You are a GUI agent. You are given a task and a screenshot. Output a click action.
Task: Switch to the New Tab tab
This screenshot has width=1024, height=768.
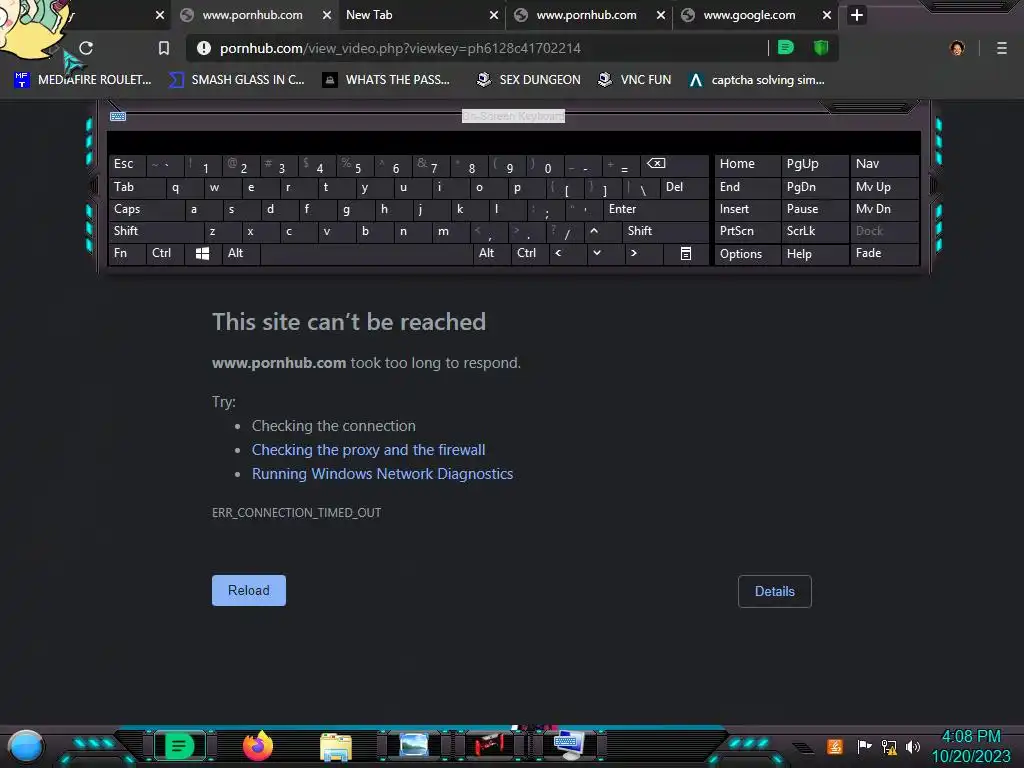tap(421, 15)
